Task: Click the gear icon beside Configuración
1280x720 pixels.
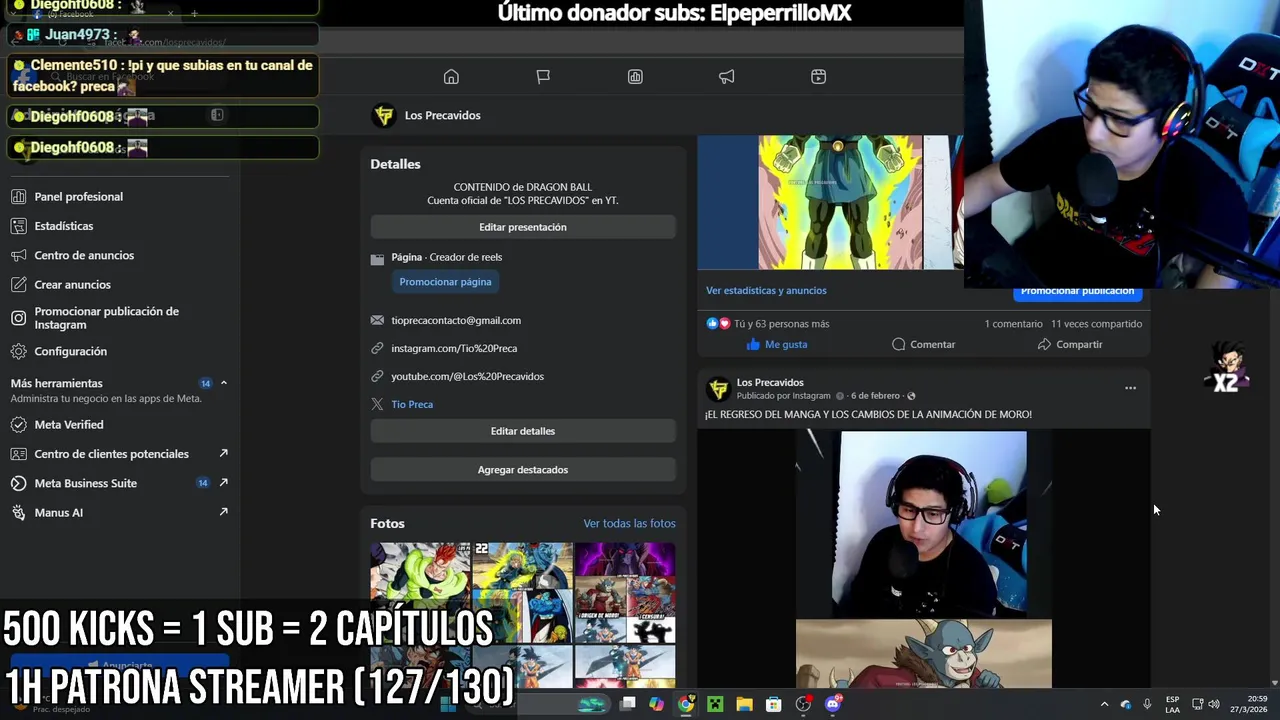Action: pyautogui.click(x=18, y=351)
